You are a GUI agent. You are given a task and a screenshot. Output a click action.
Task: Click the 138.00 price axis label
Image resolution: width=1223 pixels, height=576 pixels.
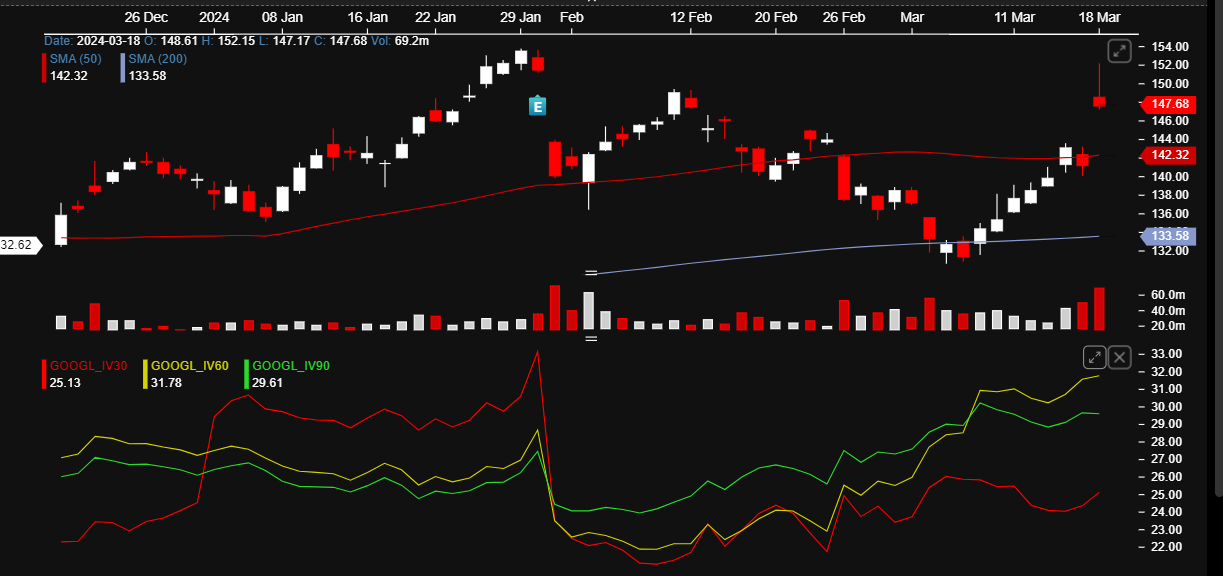pyautogui.click(x=1170, y=195)
